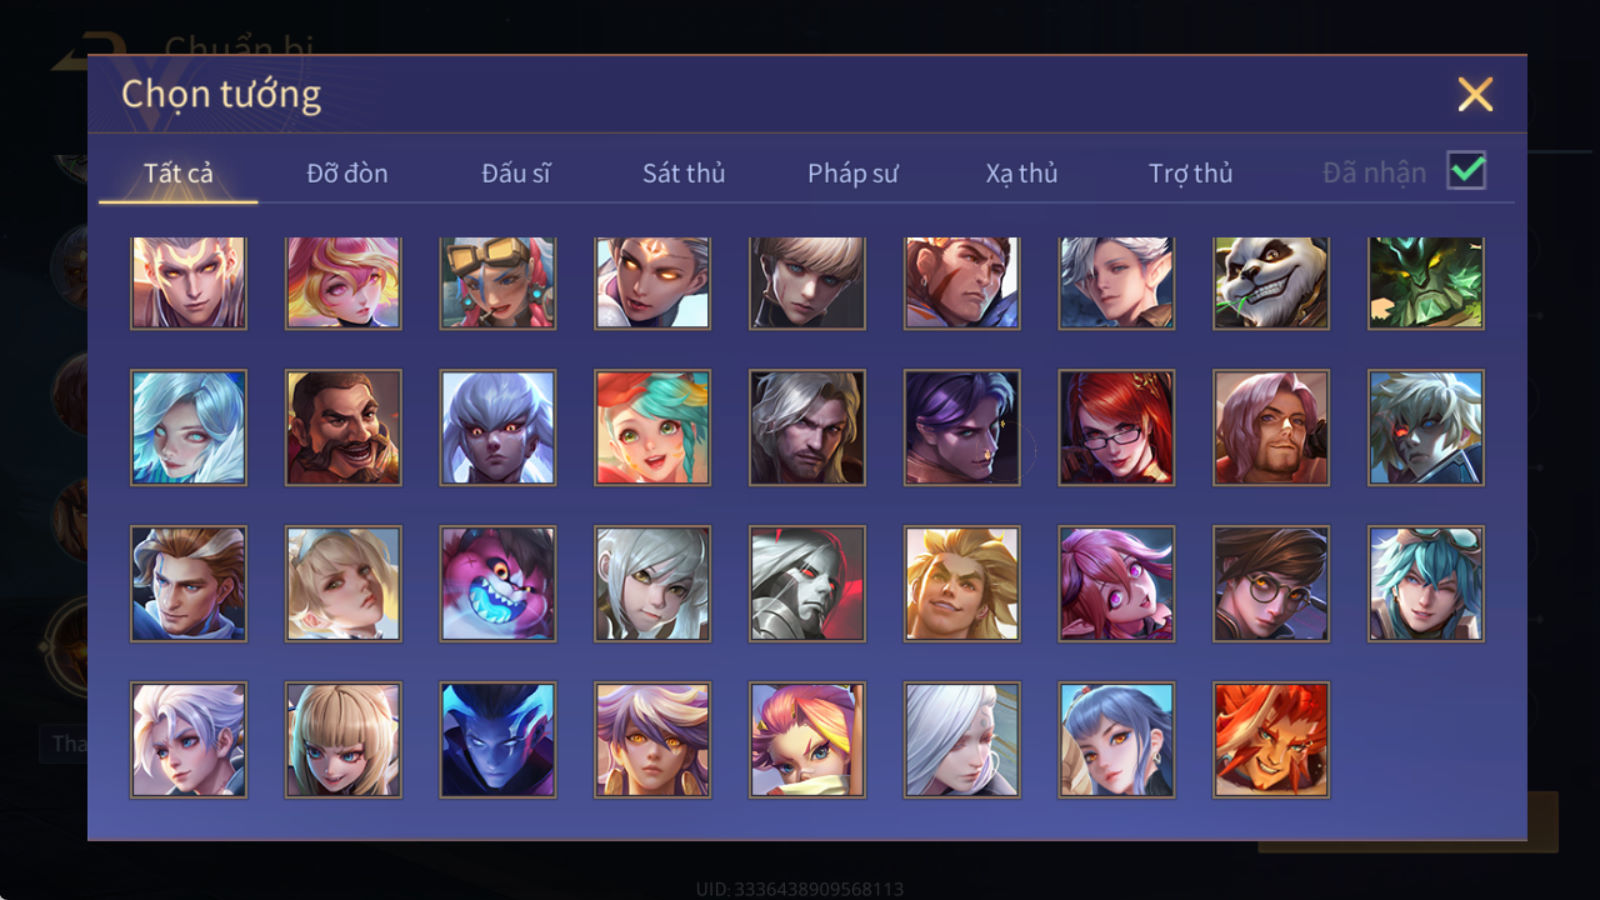Select the orange fiery demon hero

(x=1271, y=740)
